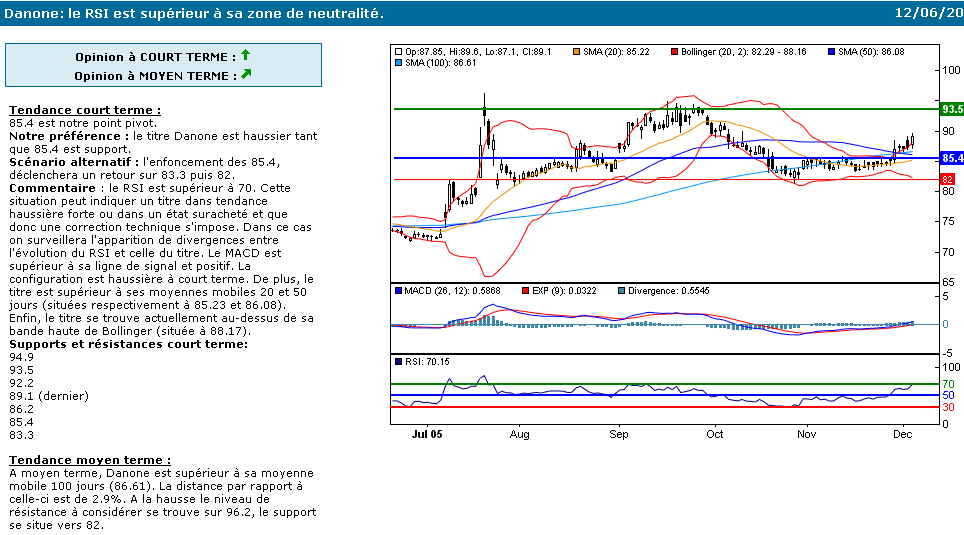Click 'EXP (9): 0.0322' legend text
The width and height of the screenshot is (964, 535).
click(x=564, y=291)
